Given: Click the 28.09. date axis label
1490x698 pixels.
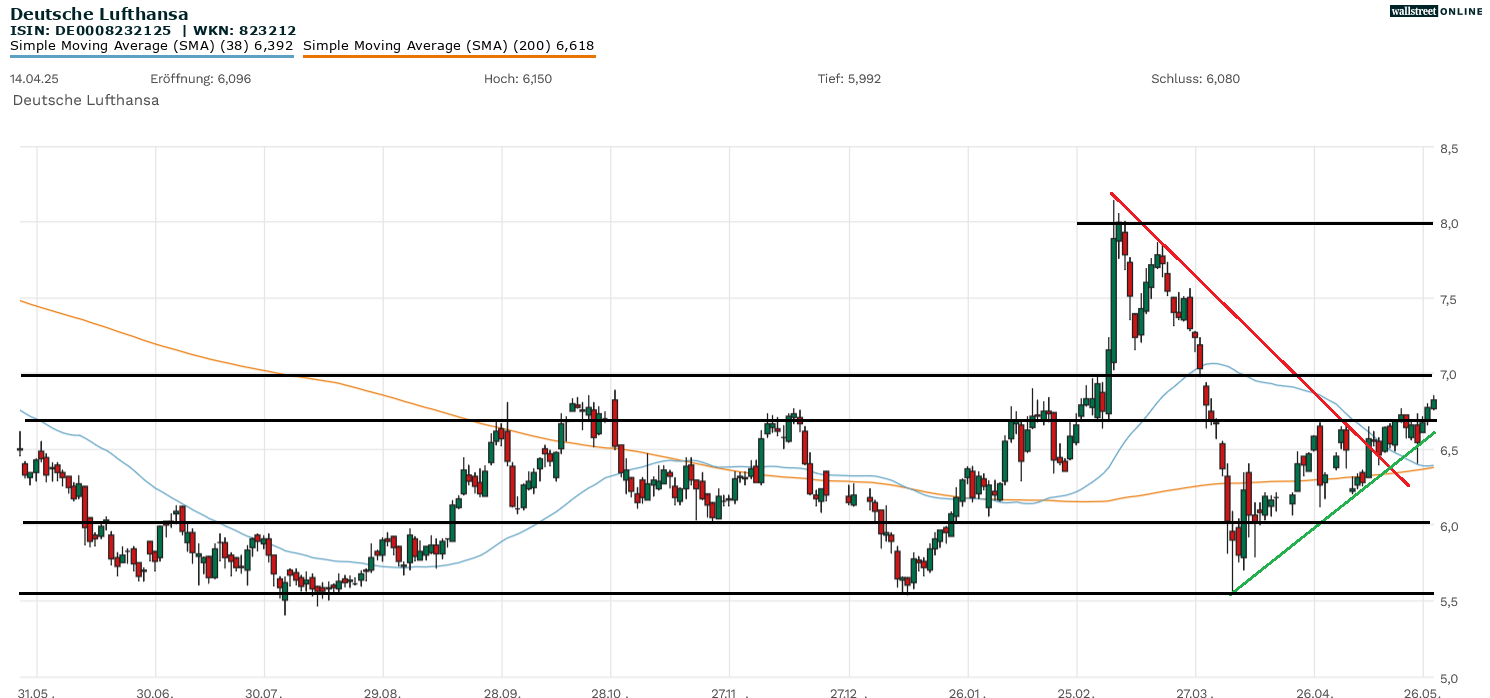Looking at the screenshot, I should (x=501, y=692).
